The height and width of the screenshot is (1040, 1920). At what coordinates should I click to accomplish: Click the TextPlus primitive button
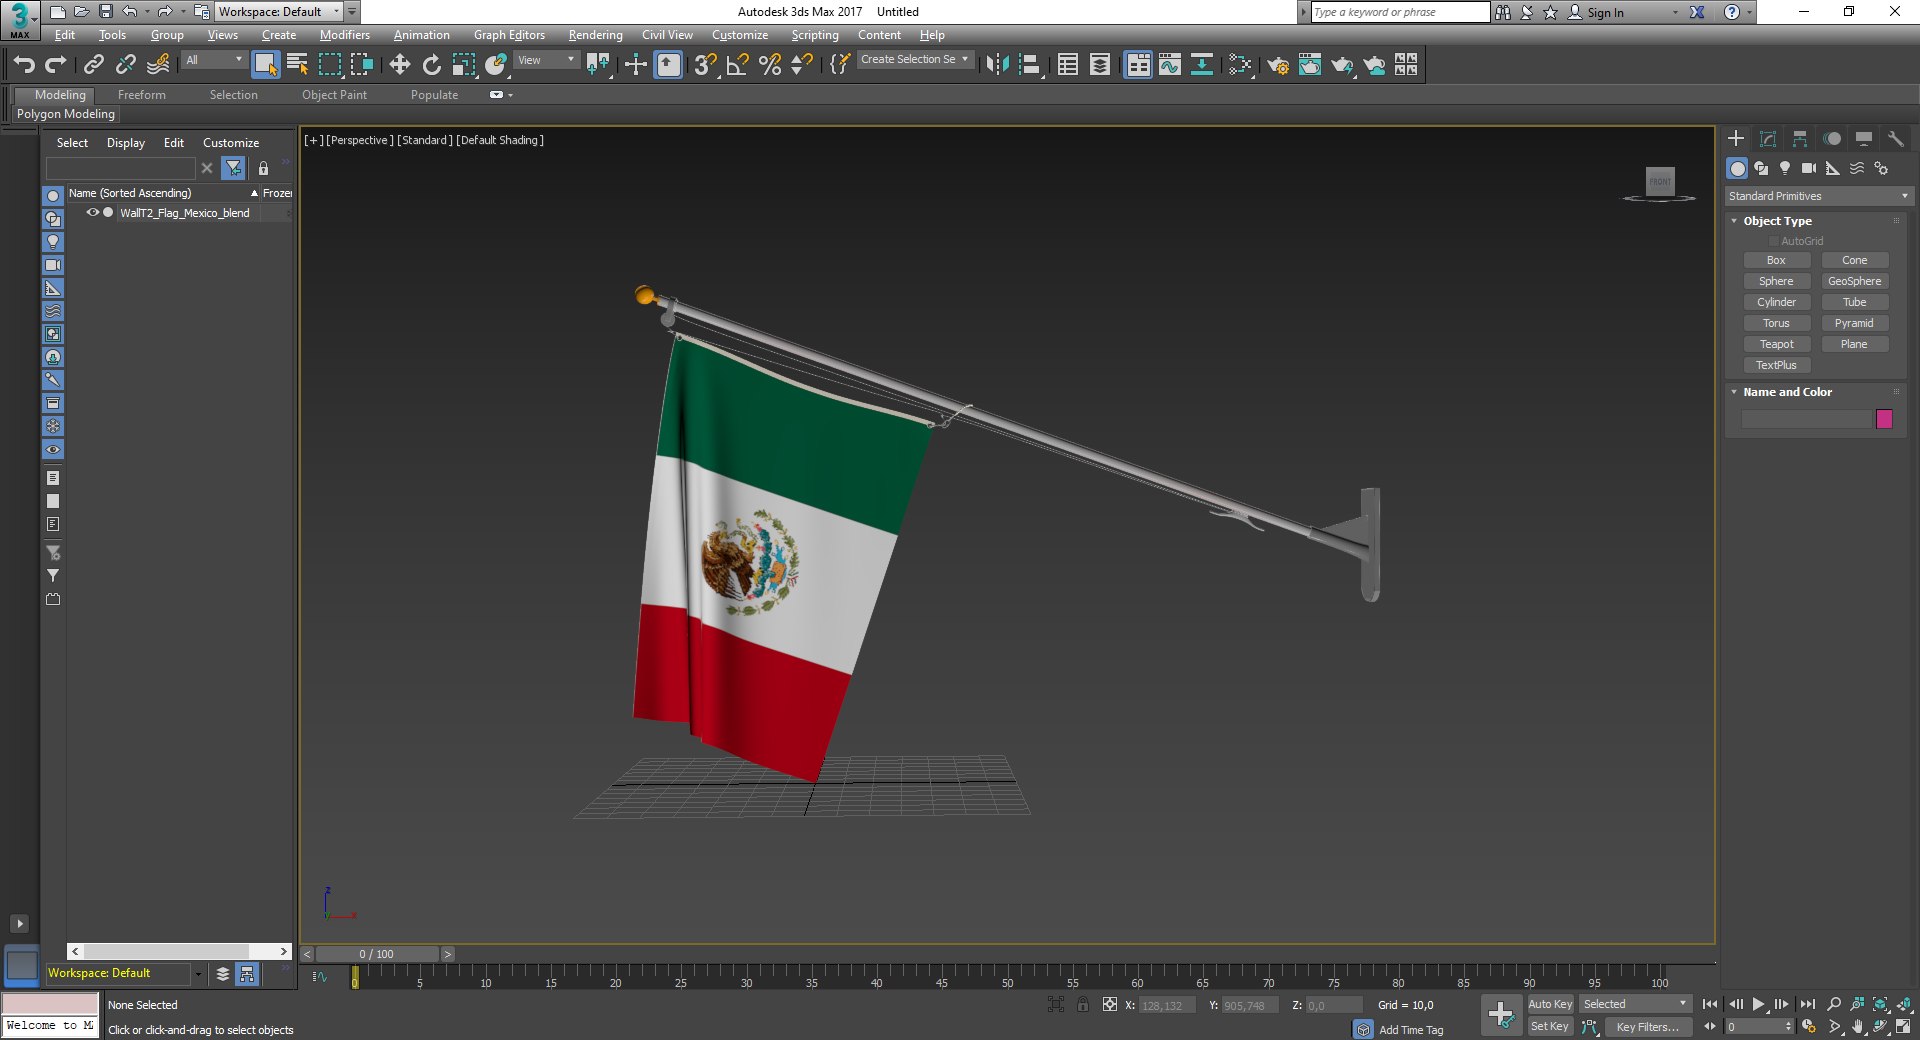coord(1777,365)
